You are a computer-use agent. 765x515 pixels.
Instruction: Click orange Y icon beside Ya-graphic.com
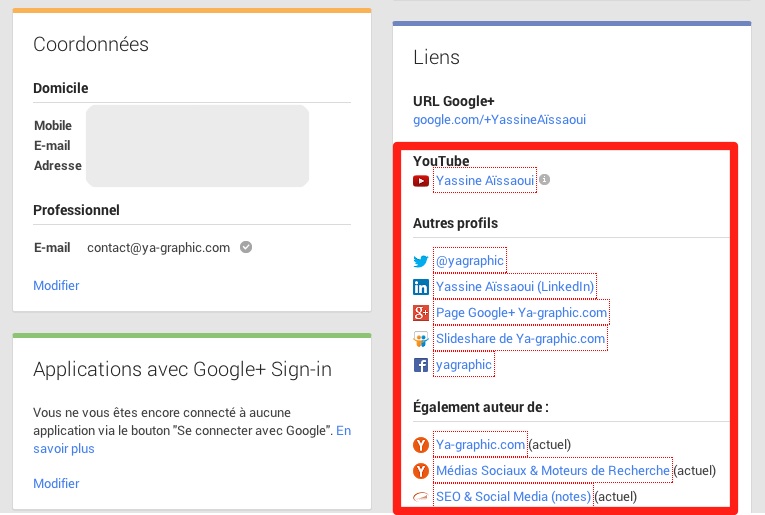[x=421, y=445]
